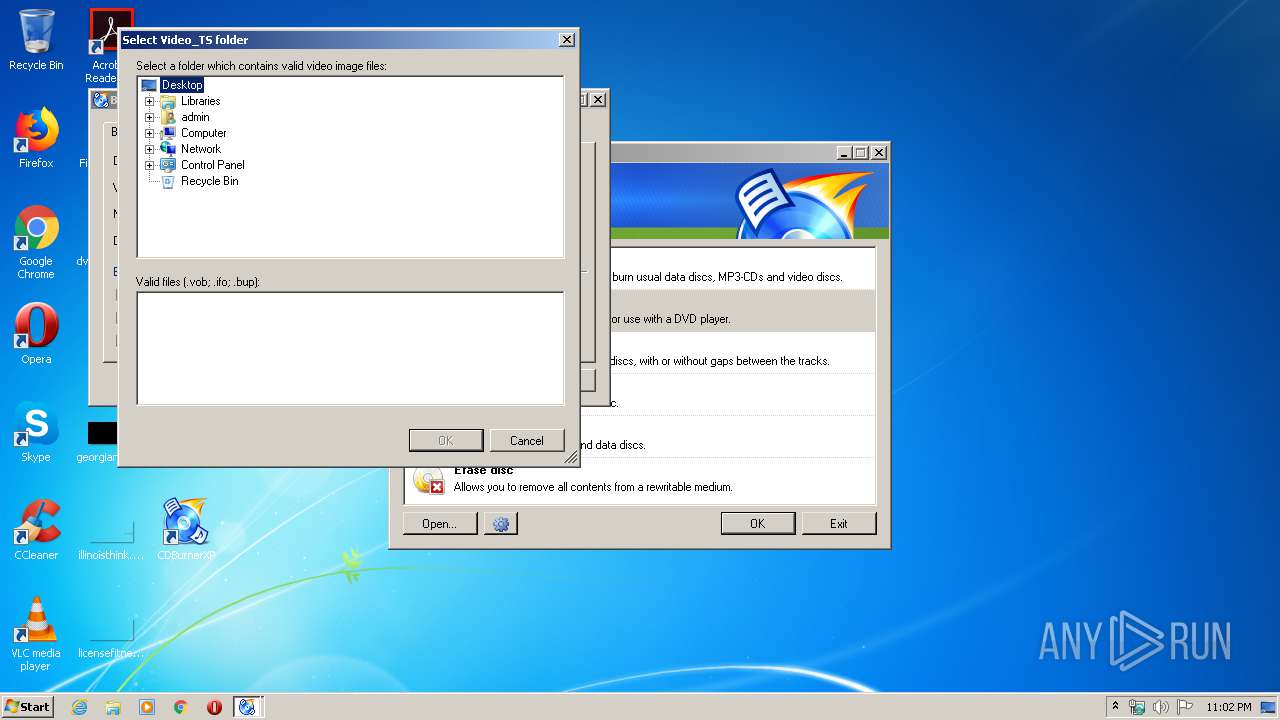Image resolution: width=1280 pixels, height=720 pixels.
Task: Launch Chrome from the taskbar
Action: pos(180,707)
